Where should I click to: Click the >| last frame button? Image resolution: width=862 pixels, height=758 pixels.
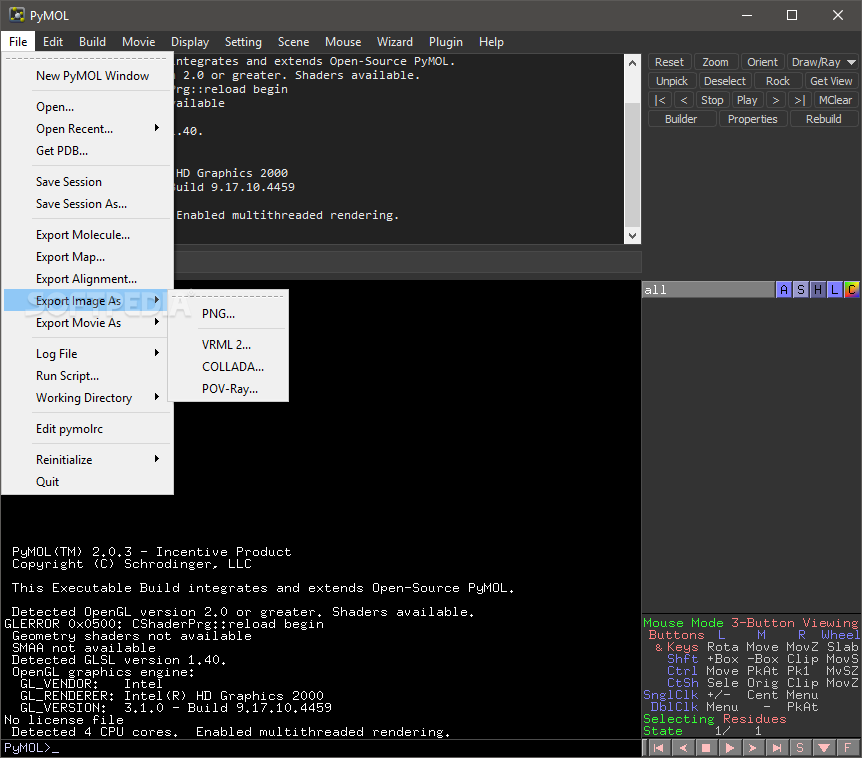800,100
